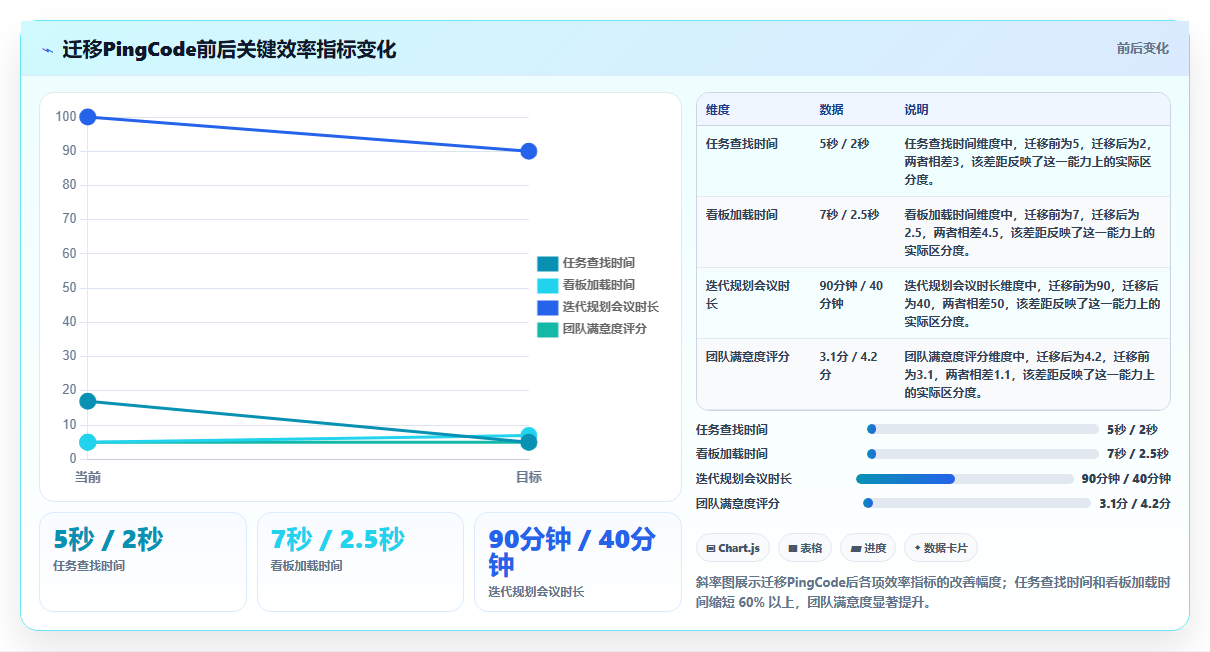Click the cyan data point at 当前
Screen dimensions: 1210x652
88,442
